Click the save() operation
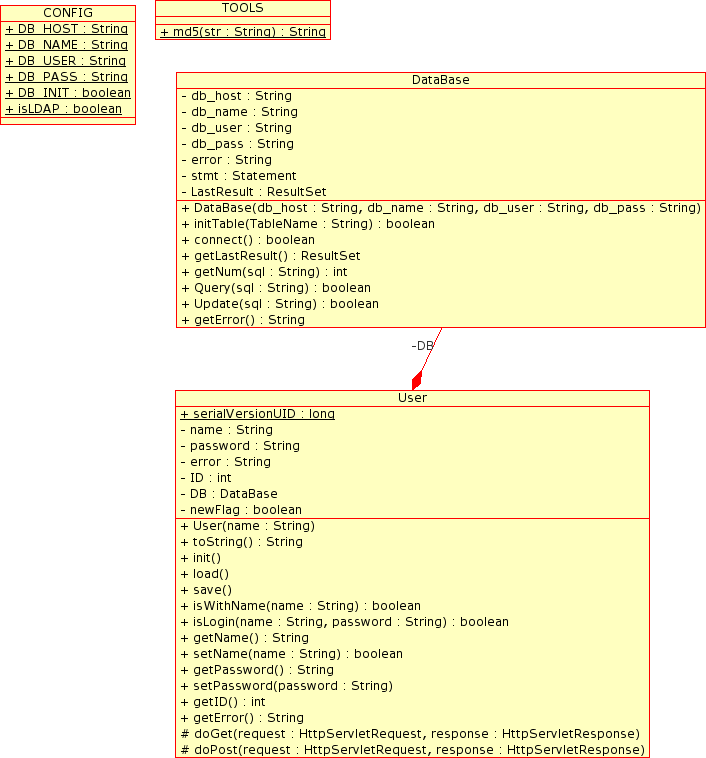 pyautogui.click(x=206, y=590)
